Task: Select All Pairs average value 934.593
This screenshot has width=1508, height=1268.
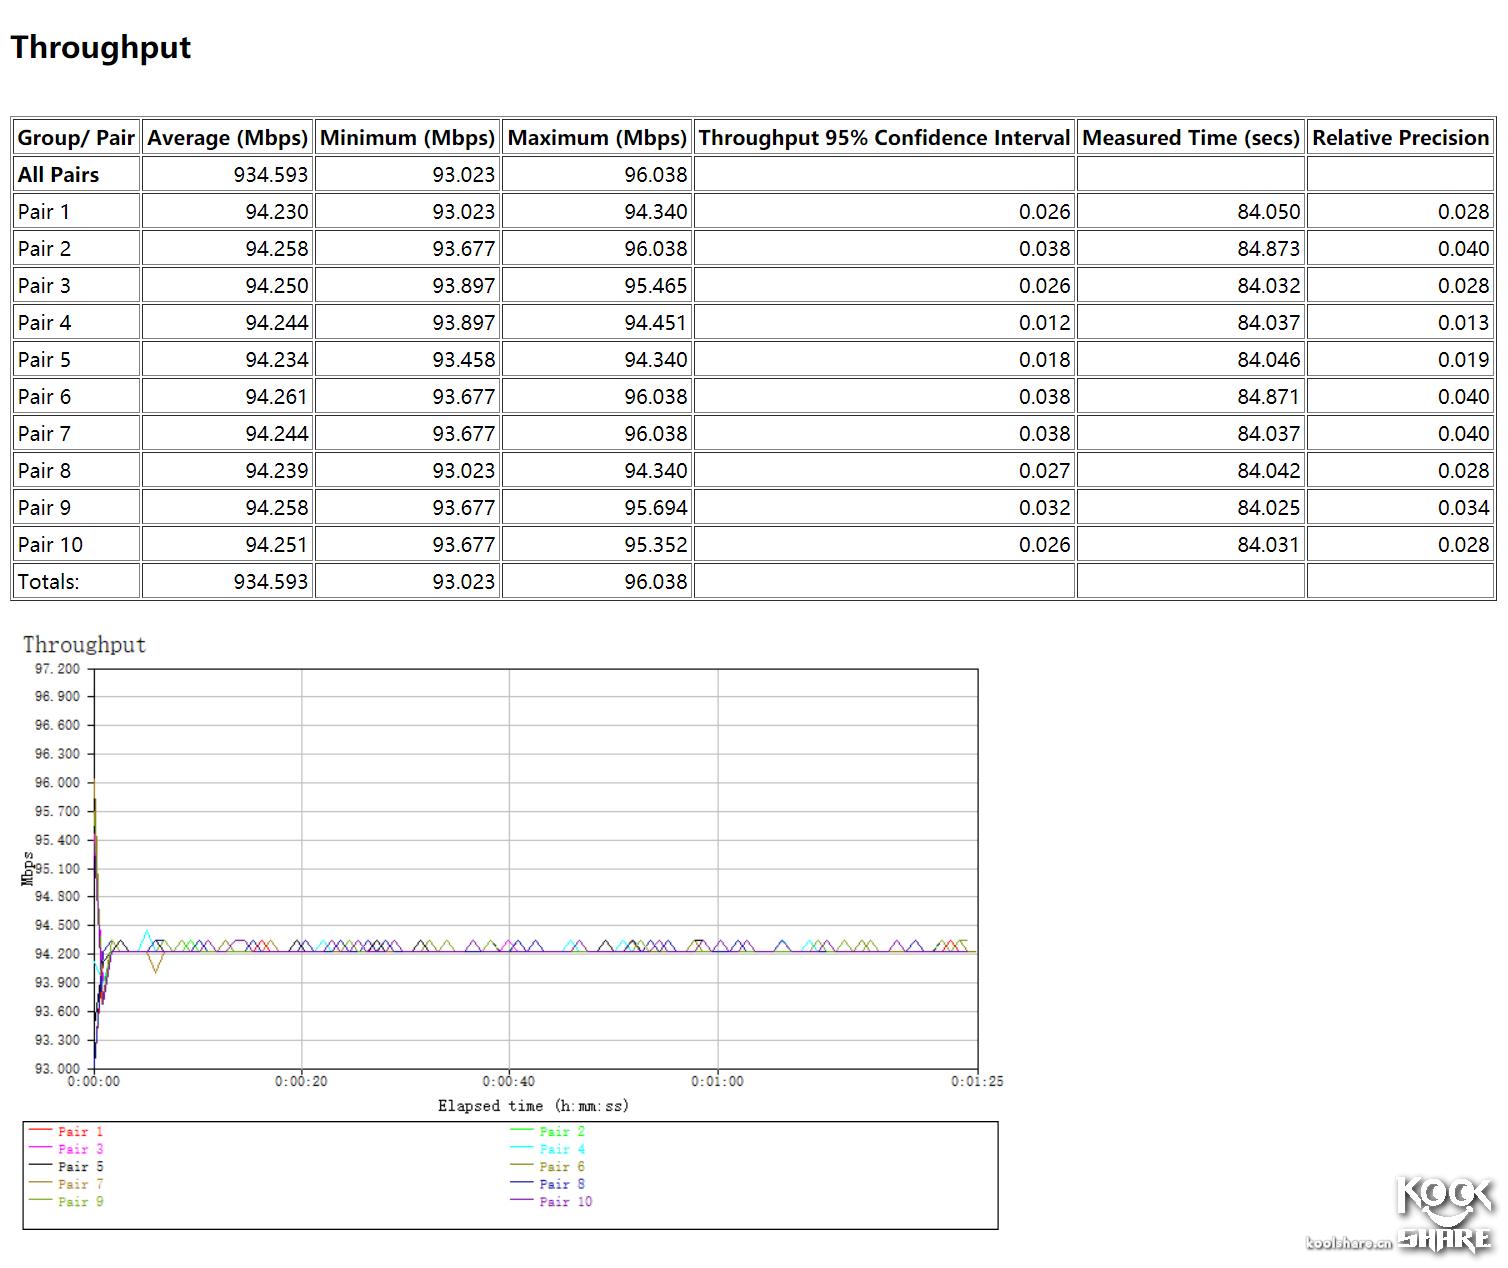Action: [270, 175]
